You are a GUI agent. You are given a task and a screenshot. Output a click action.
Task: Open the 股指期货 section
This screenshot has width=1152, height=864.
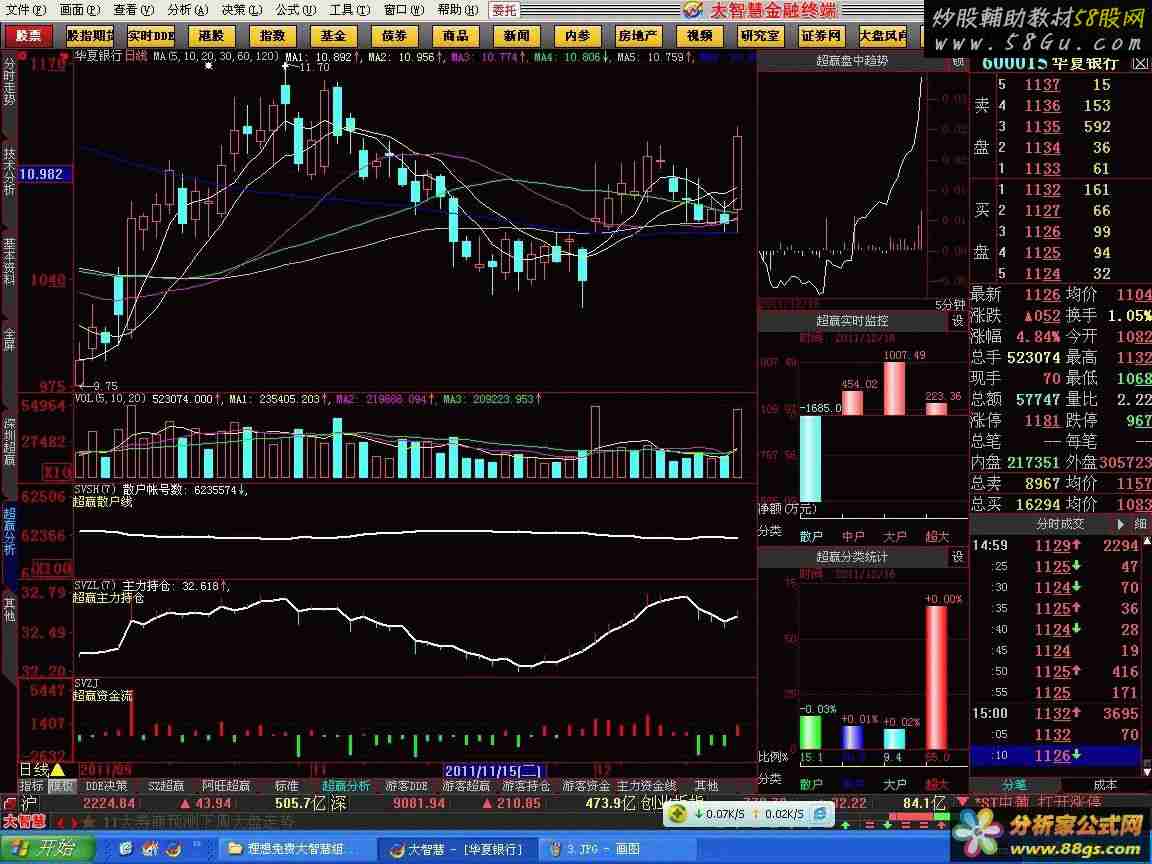[90, 35]
